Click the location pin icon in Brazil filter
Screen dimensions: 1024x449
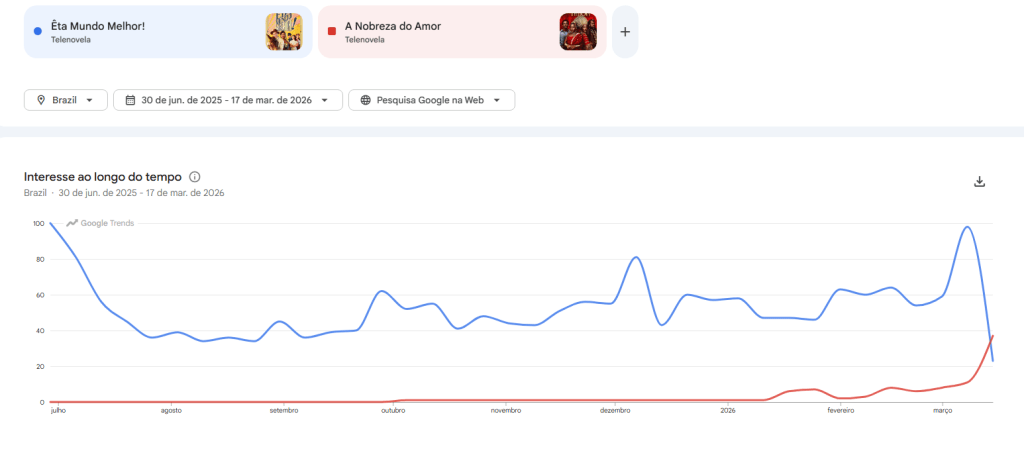coord(41,100)
